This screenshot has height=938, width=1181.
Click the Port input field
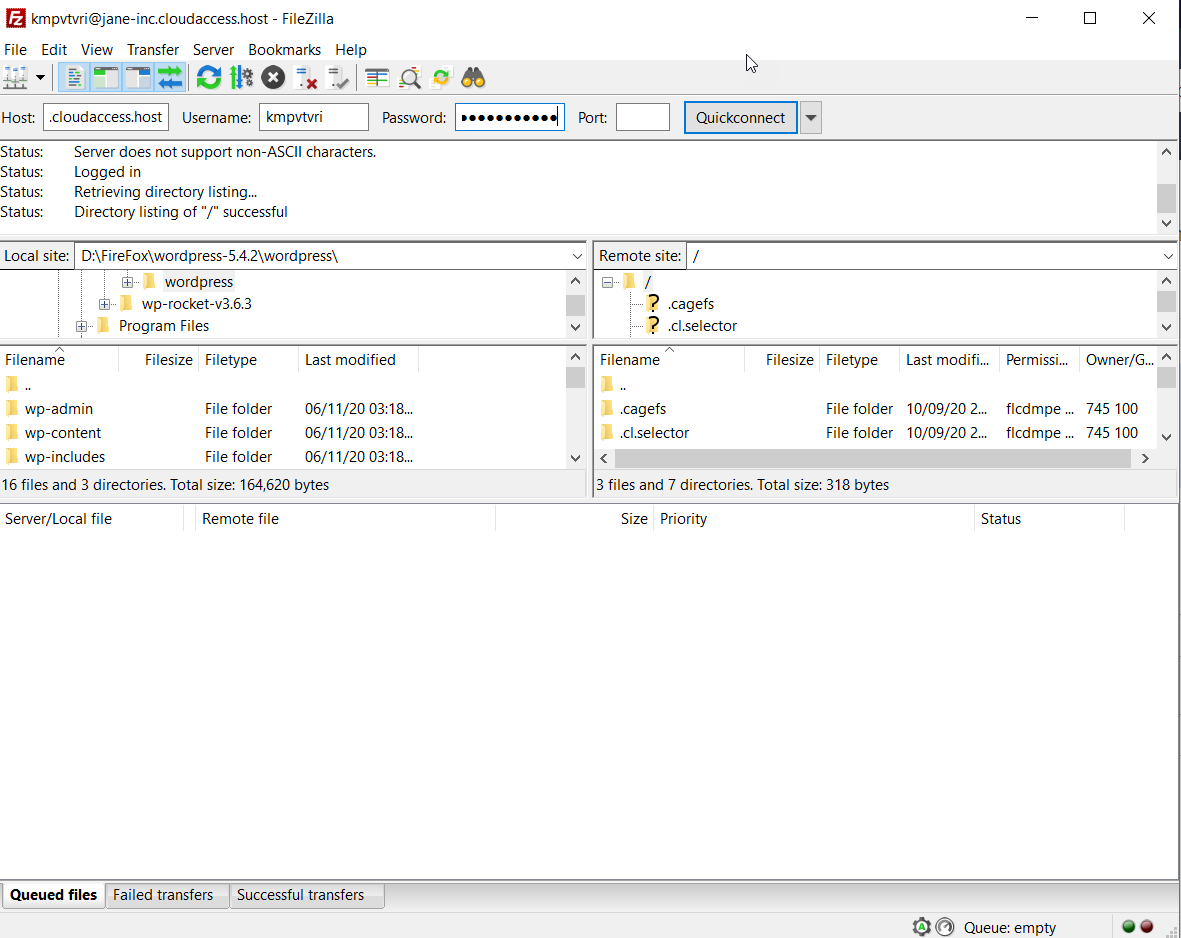coord(642,118)
